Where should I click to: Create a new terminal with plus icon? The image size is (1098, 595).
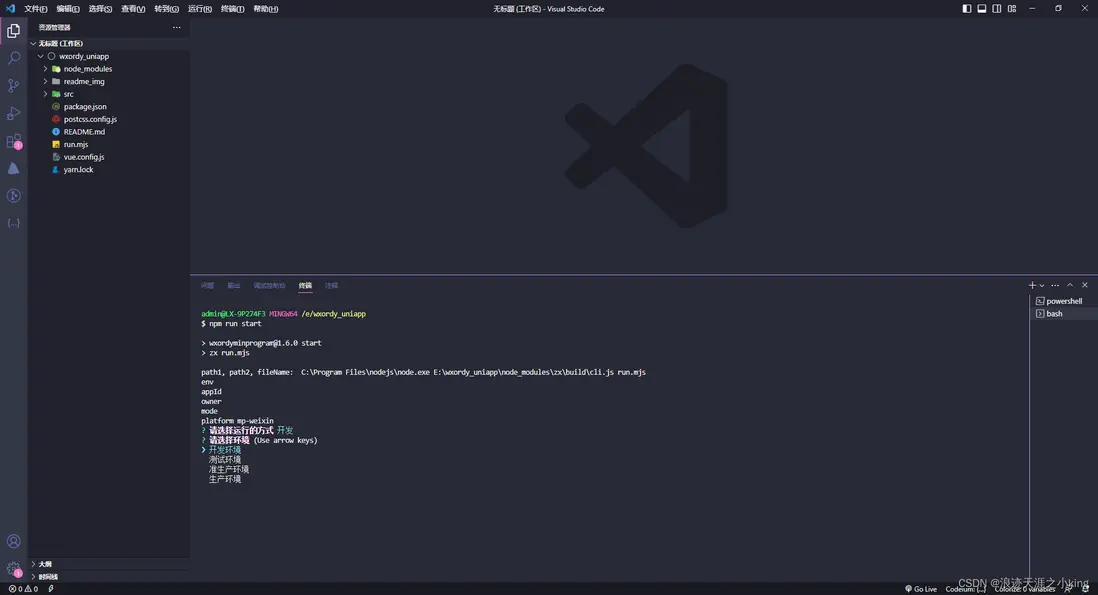click(1032, 285)
